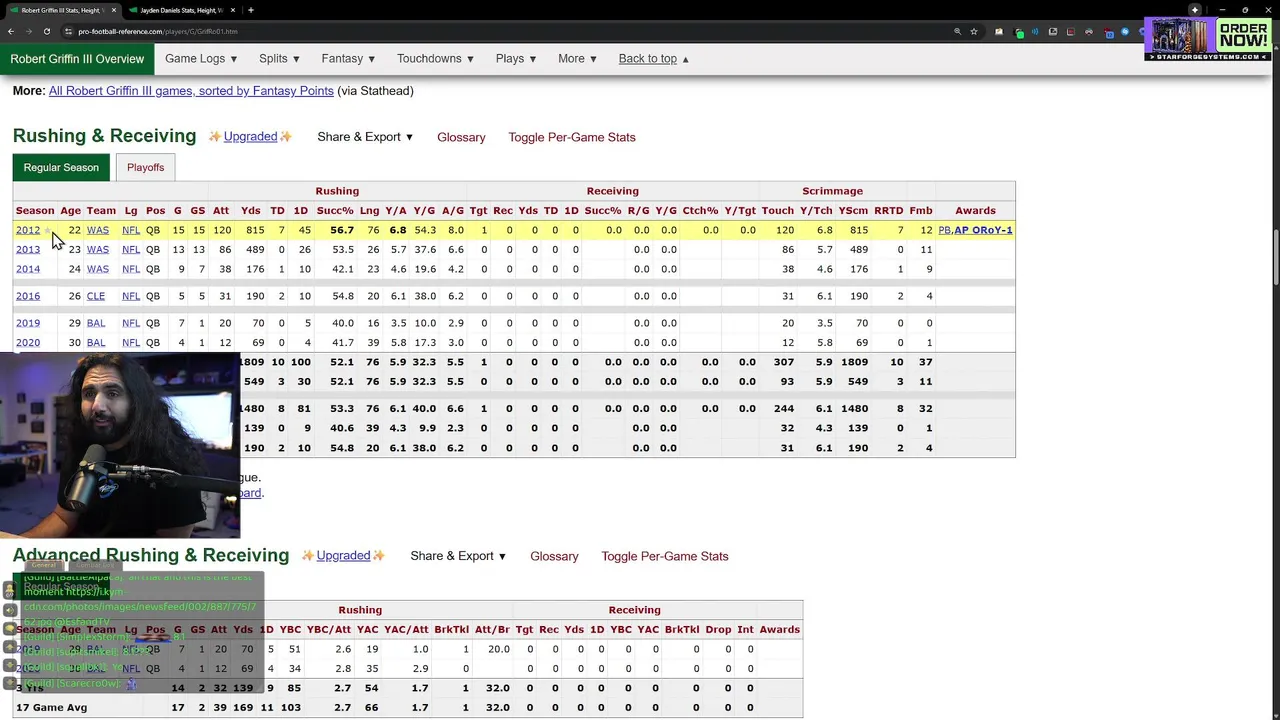Toggle Per-Game Stats for Rushing & Receiving
The height and width of the screenshot is (720, 1280).
572,137
